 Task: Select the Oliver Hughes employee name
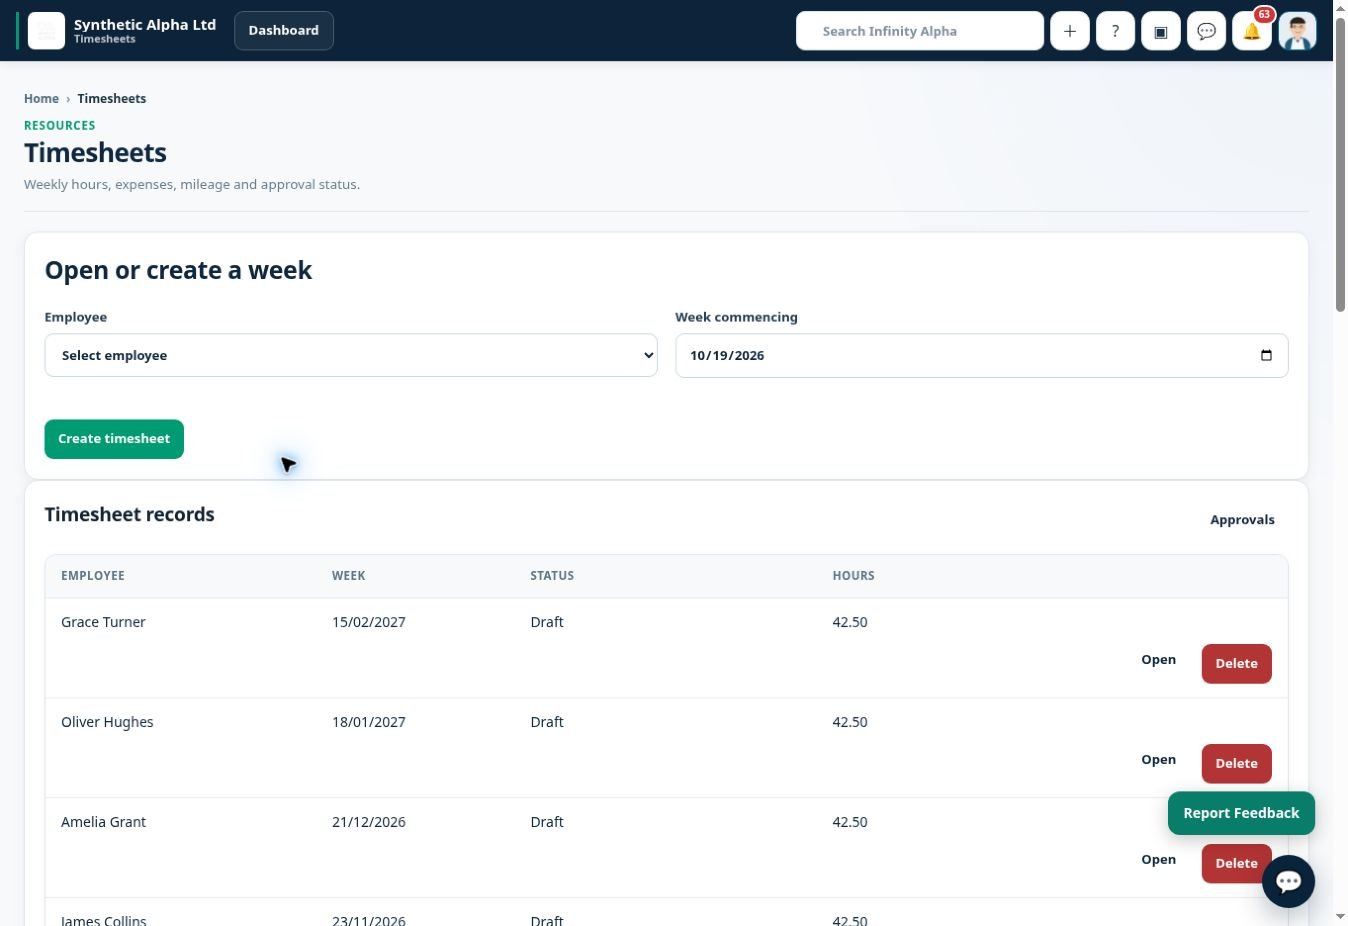point(107,722)
